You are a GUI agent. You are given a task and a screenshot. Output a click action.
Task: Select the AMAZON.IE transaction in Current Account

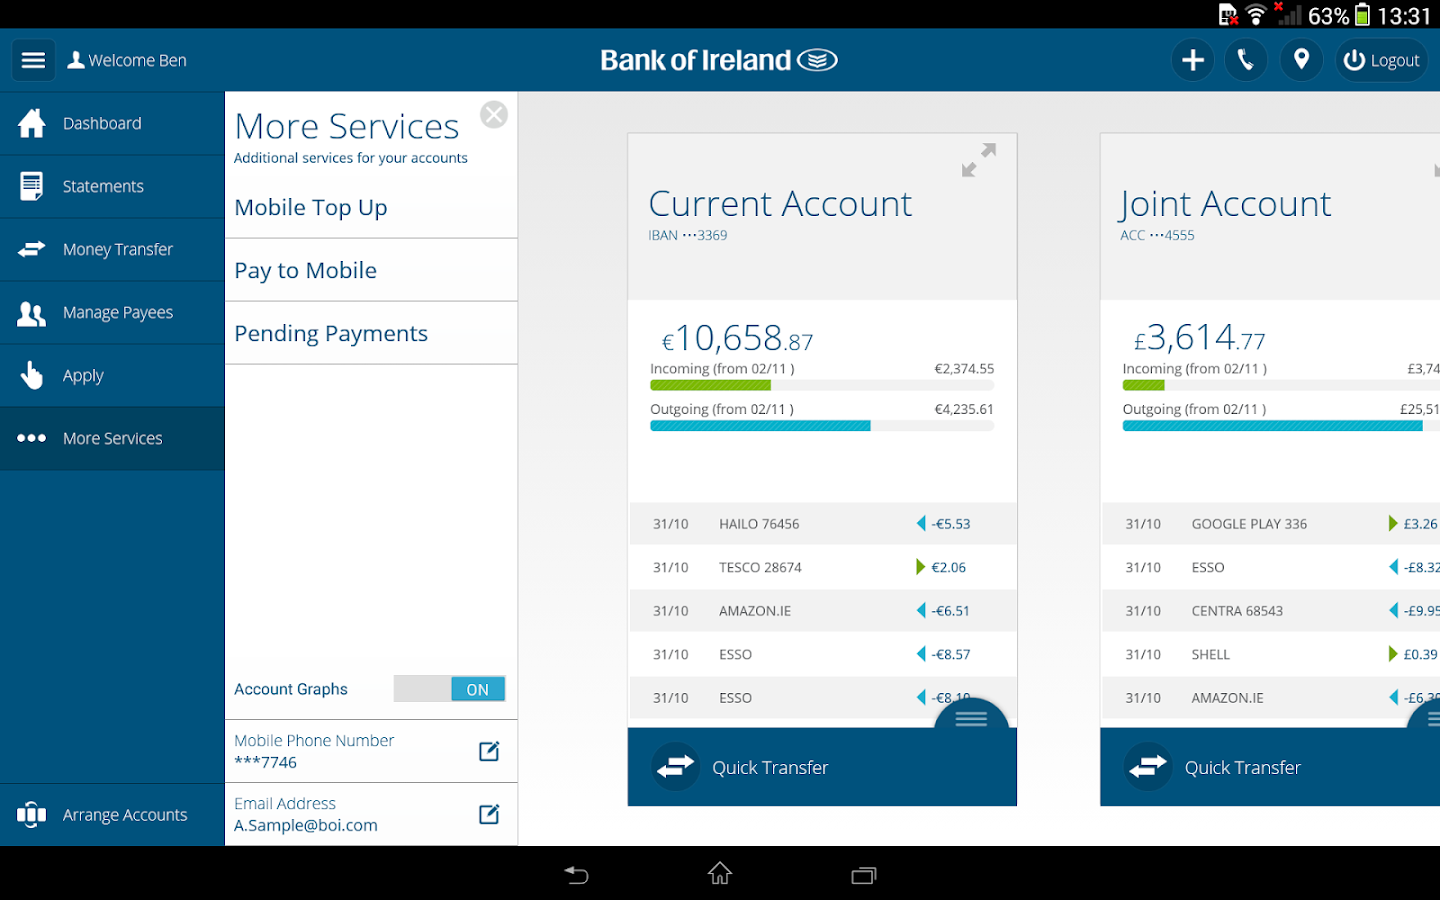coord(822,611)
